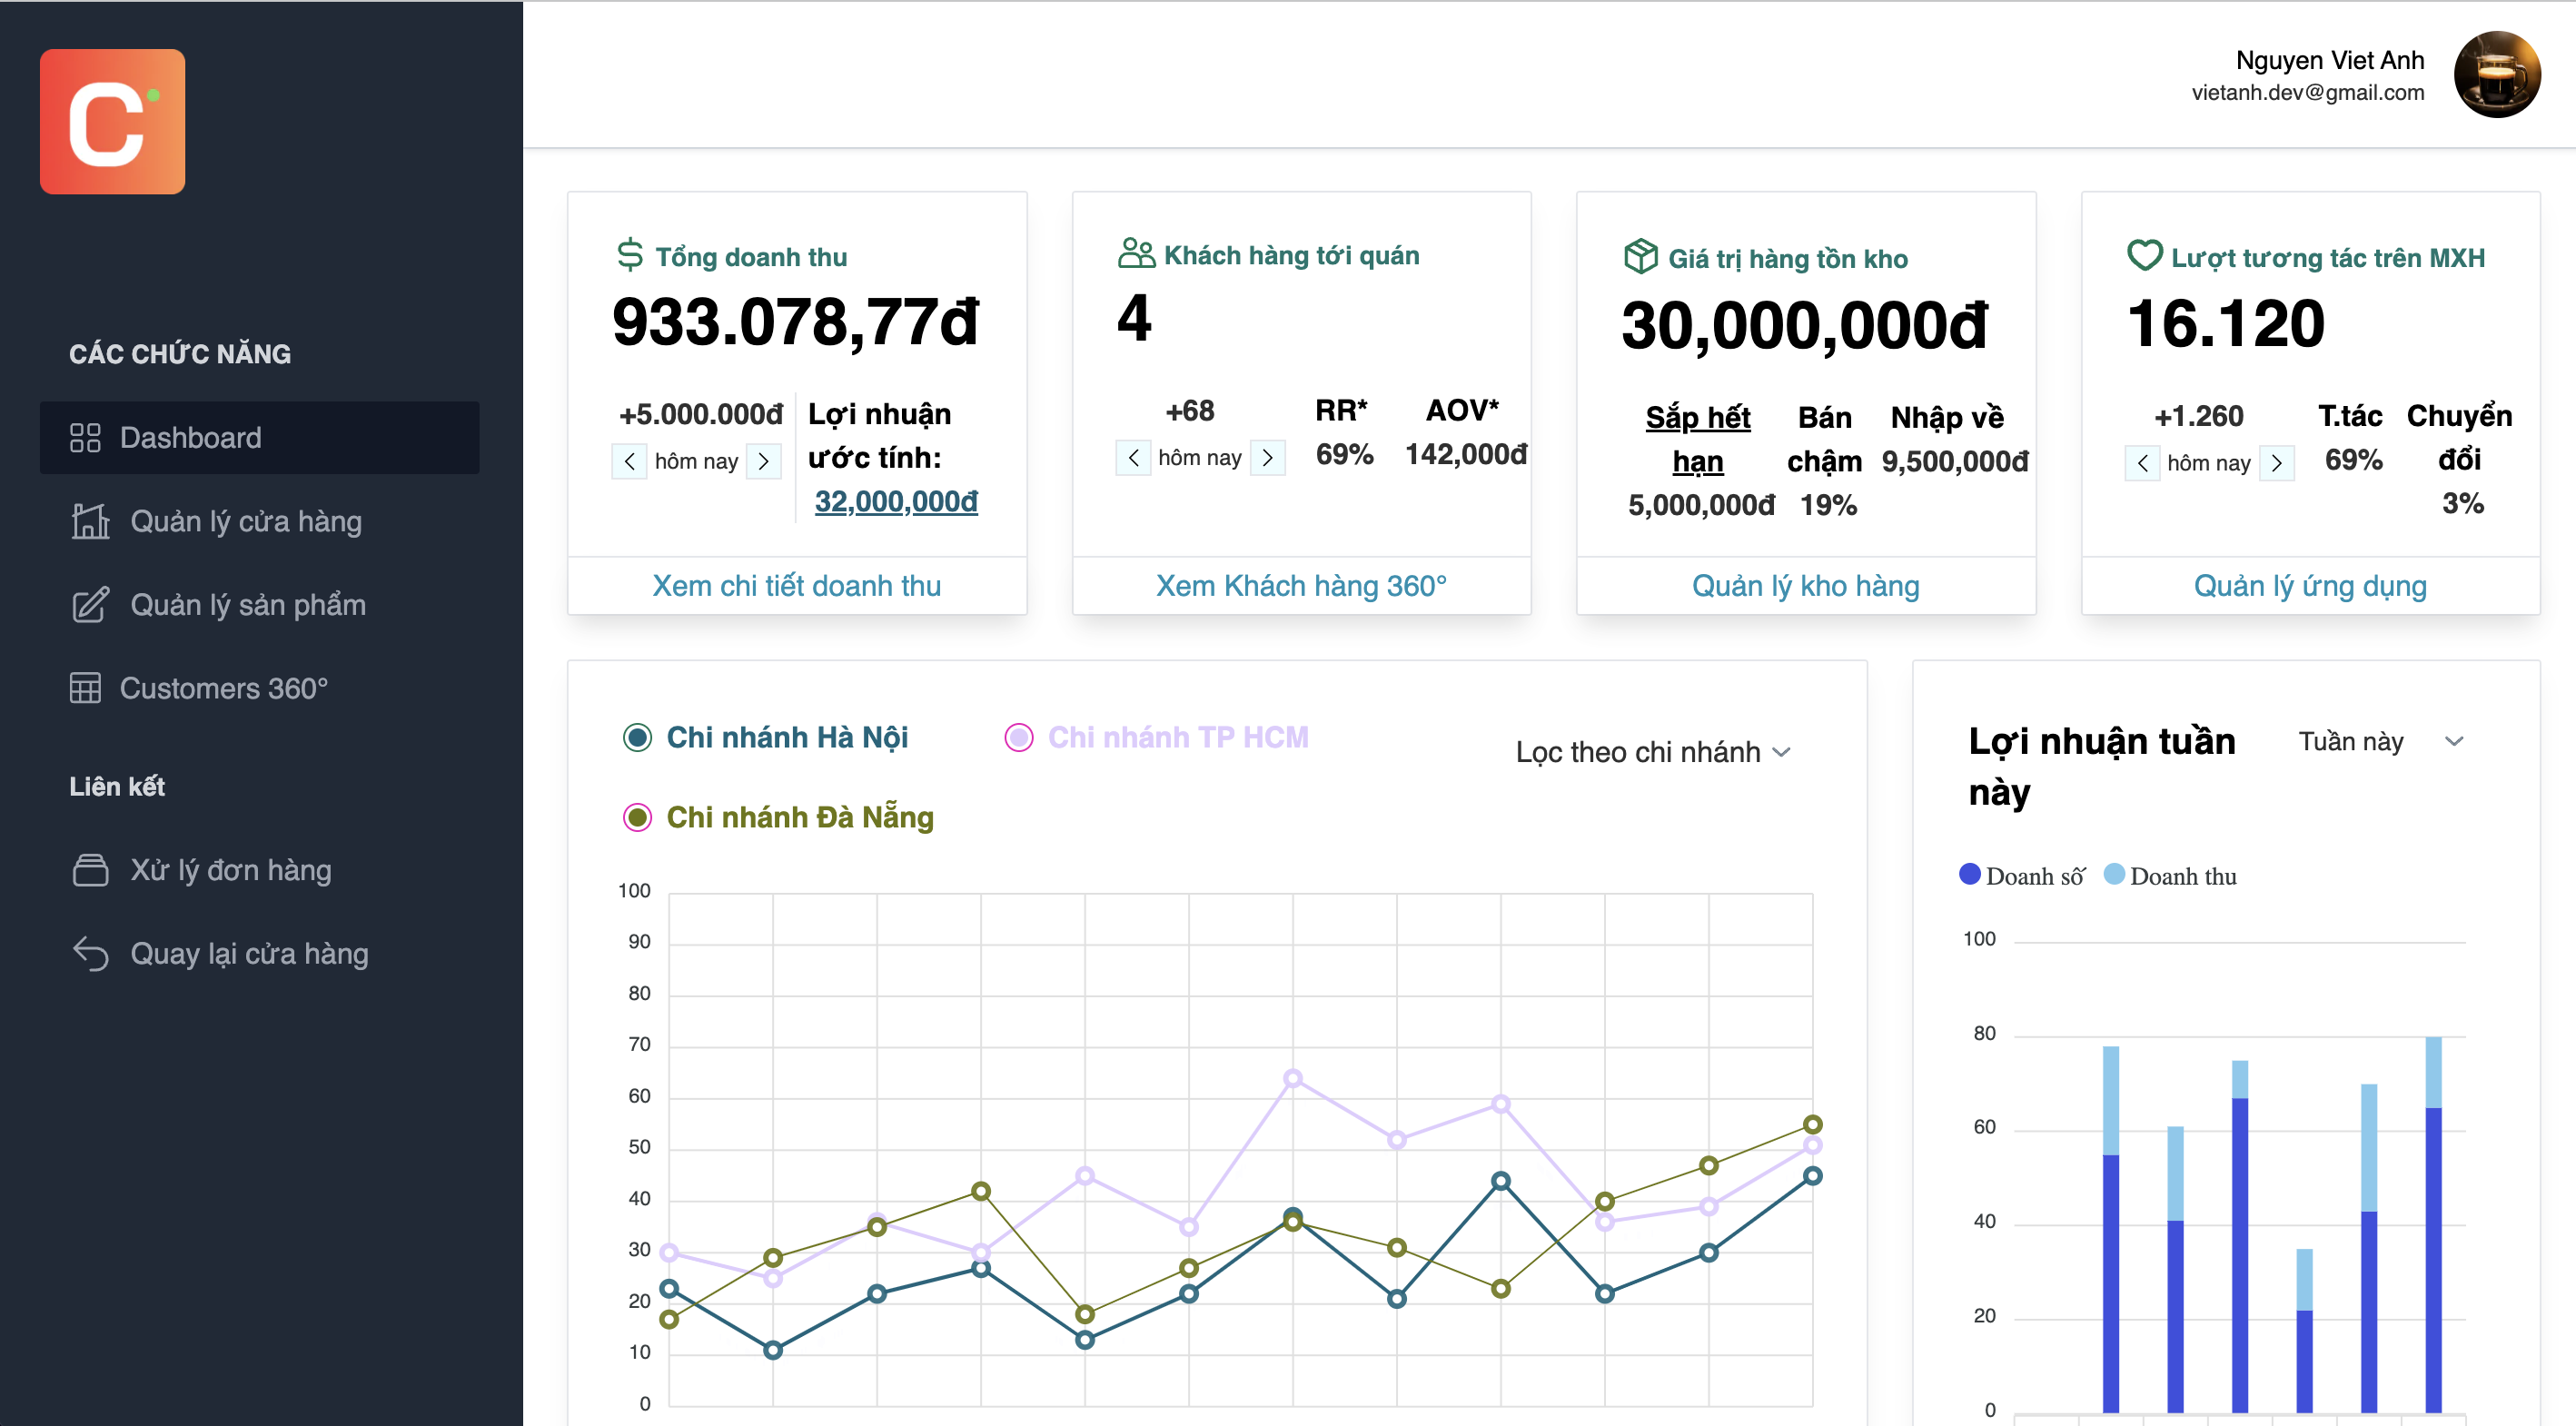Viewport: 2576px width, 1426px height.
Task: Go to next day in revenue card
Action: (x=764, y=461)
